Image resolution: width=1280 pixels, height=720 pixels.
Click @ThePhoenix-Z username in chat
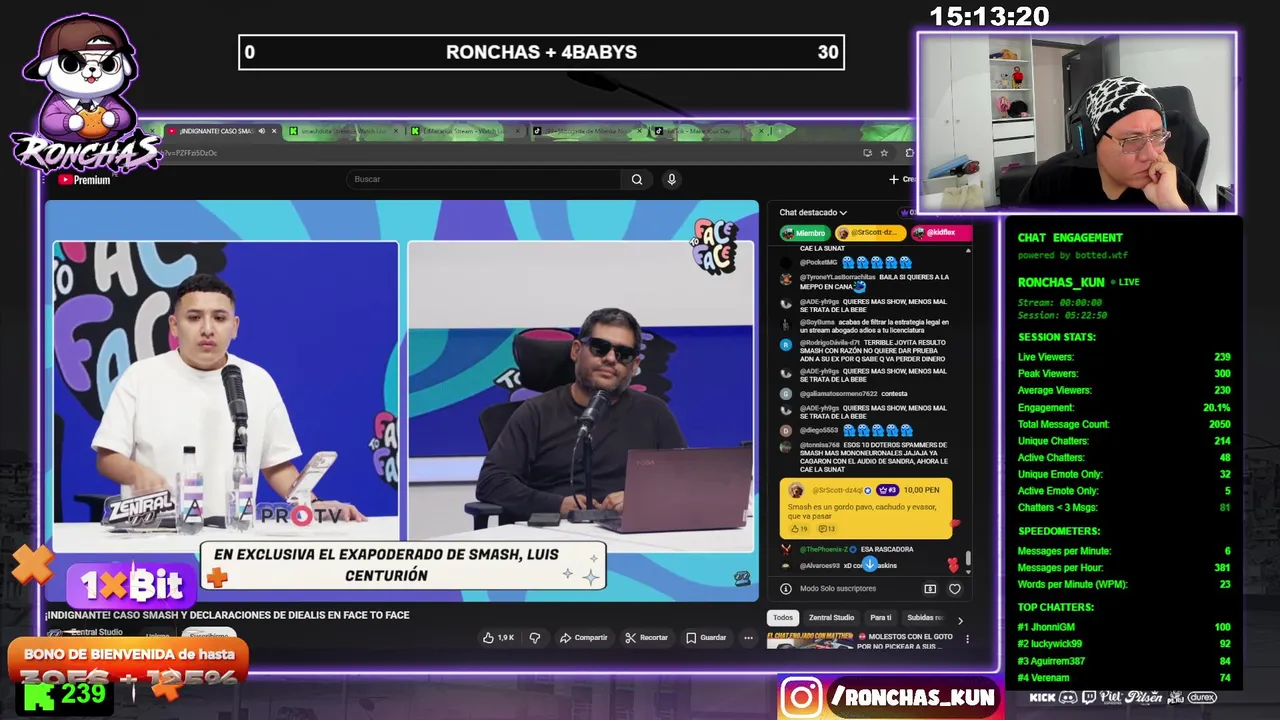pos(823,549)
